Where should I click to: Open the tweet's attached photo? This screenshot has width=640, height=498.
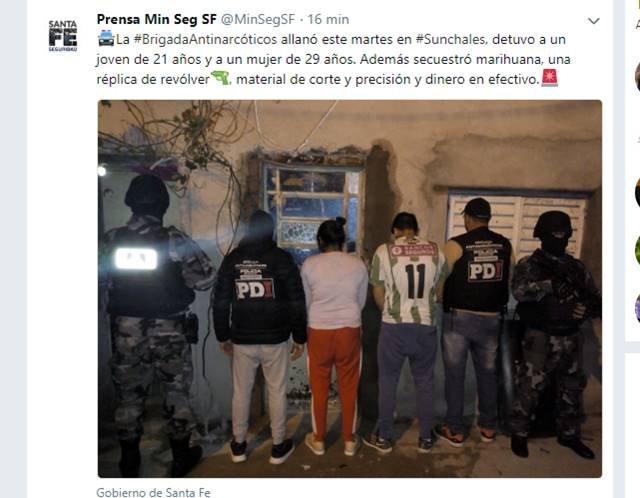click(350, 289)
